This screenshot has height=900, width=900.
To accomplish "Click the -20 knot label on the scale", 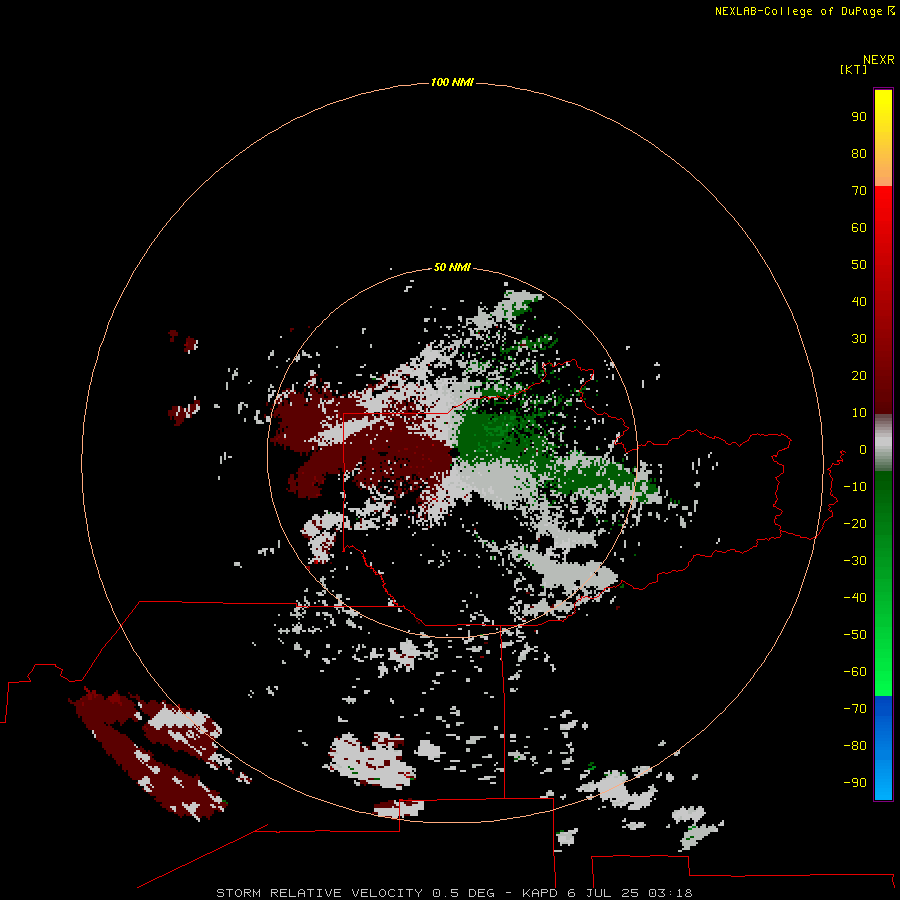I will pos(855,523).
